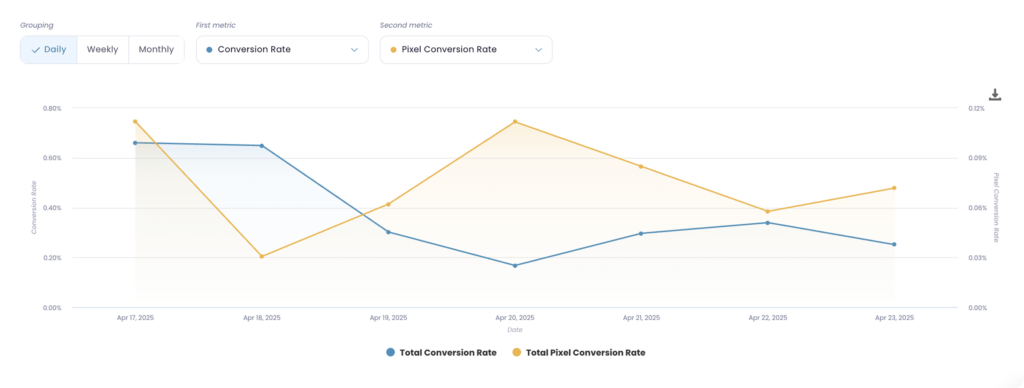Click the Apr 22, 2025 x-axis label
This screenshot has height=388, width=1024.
767,318
